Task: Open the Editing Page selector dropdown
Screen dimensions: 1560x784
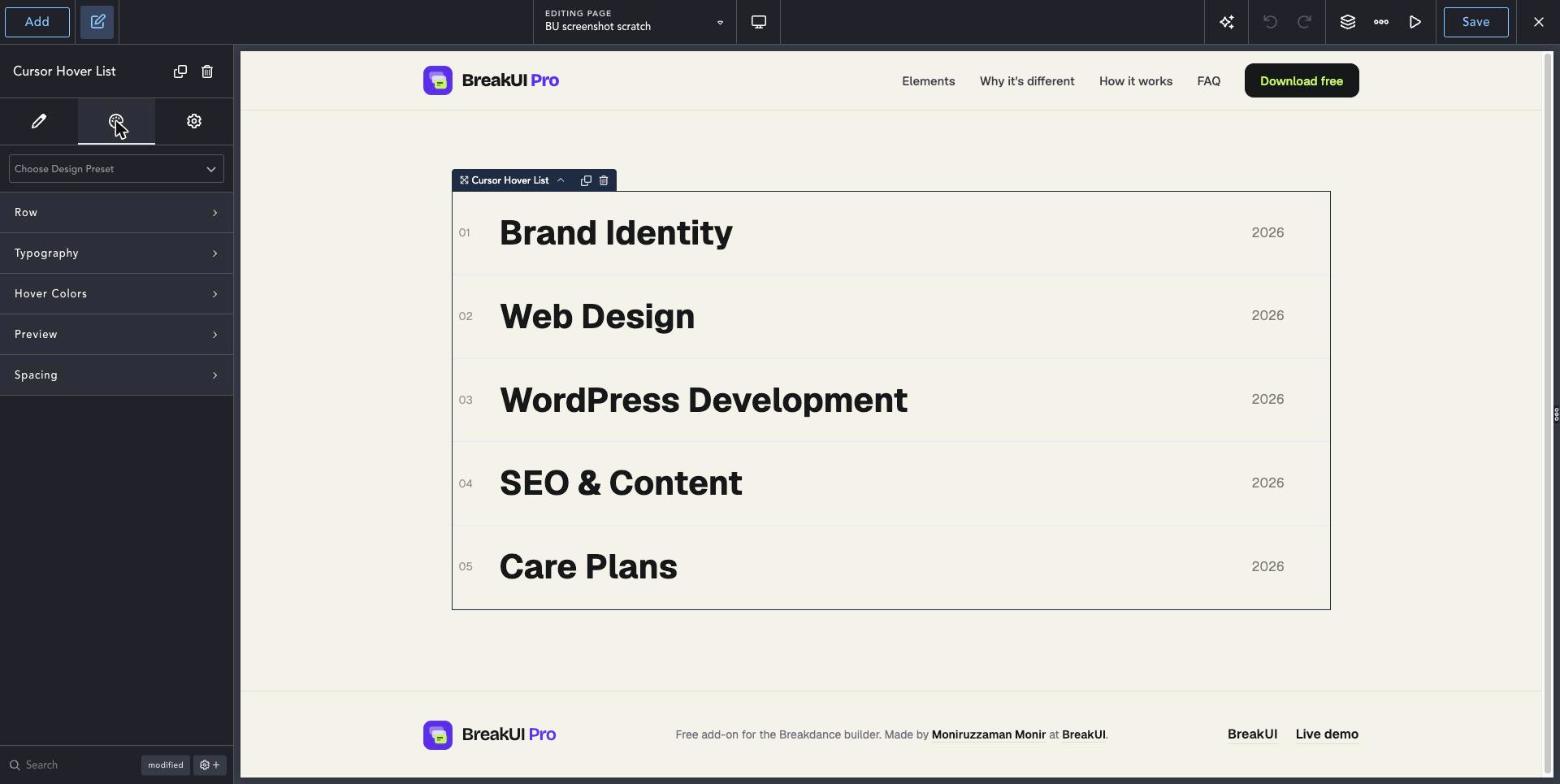Action: pyautogui.click(x=635, y=22)
